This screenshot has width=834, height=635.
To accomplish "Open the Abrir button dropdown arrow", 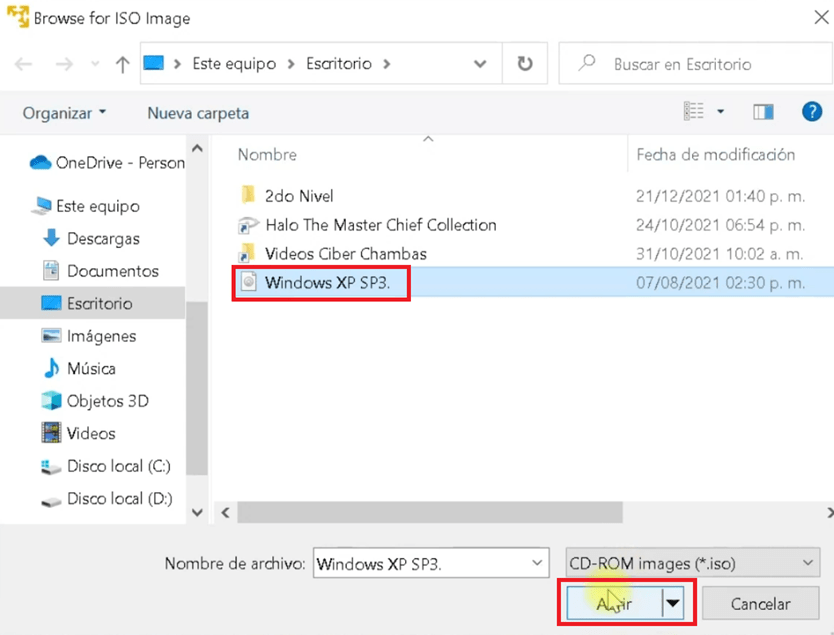I will pyautogui.click(x=673, y=604).
